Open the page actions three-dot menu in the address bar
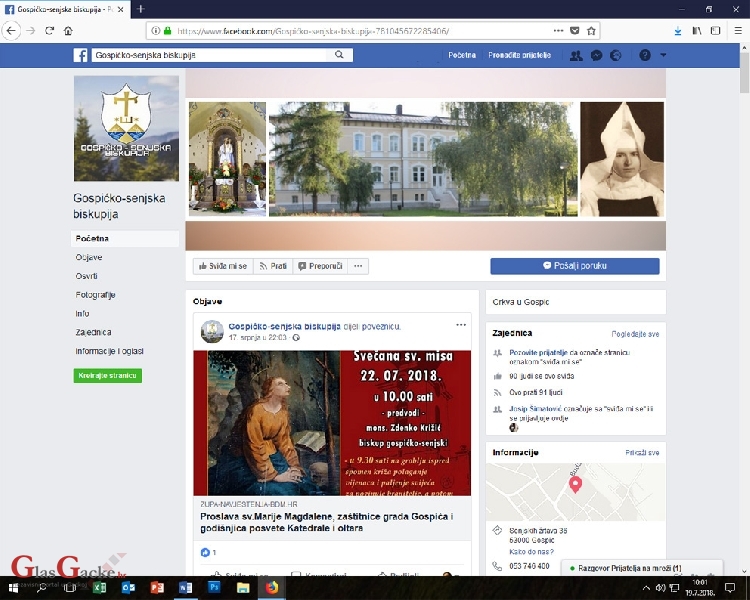 tap(558, 31)
